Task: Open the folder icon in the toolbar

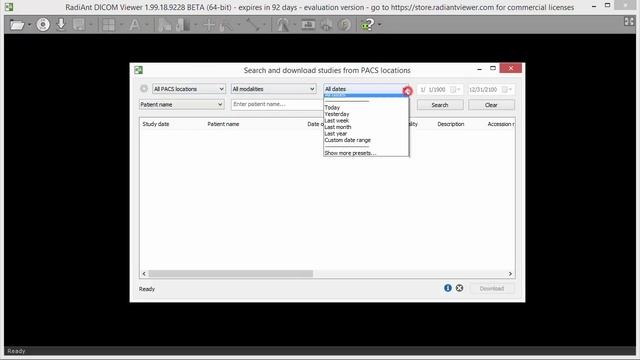Action: [16, 25]
